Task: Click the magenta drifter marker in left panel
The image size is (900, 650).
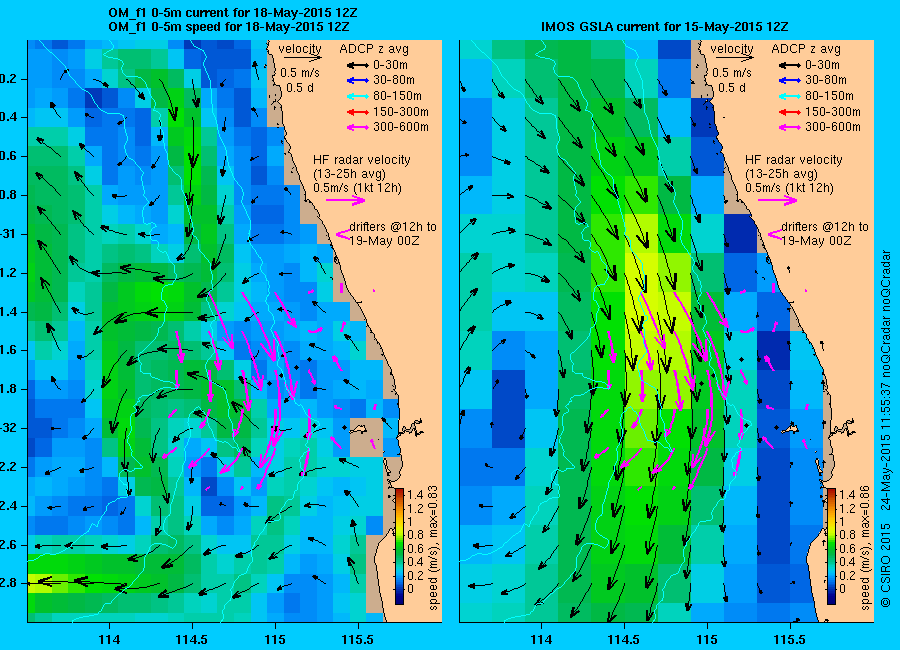Action: (x=343, y=234)
